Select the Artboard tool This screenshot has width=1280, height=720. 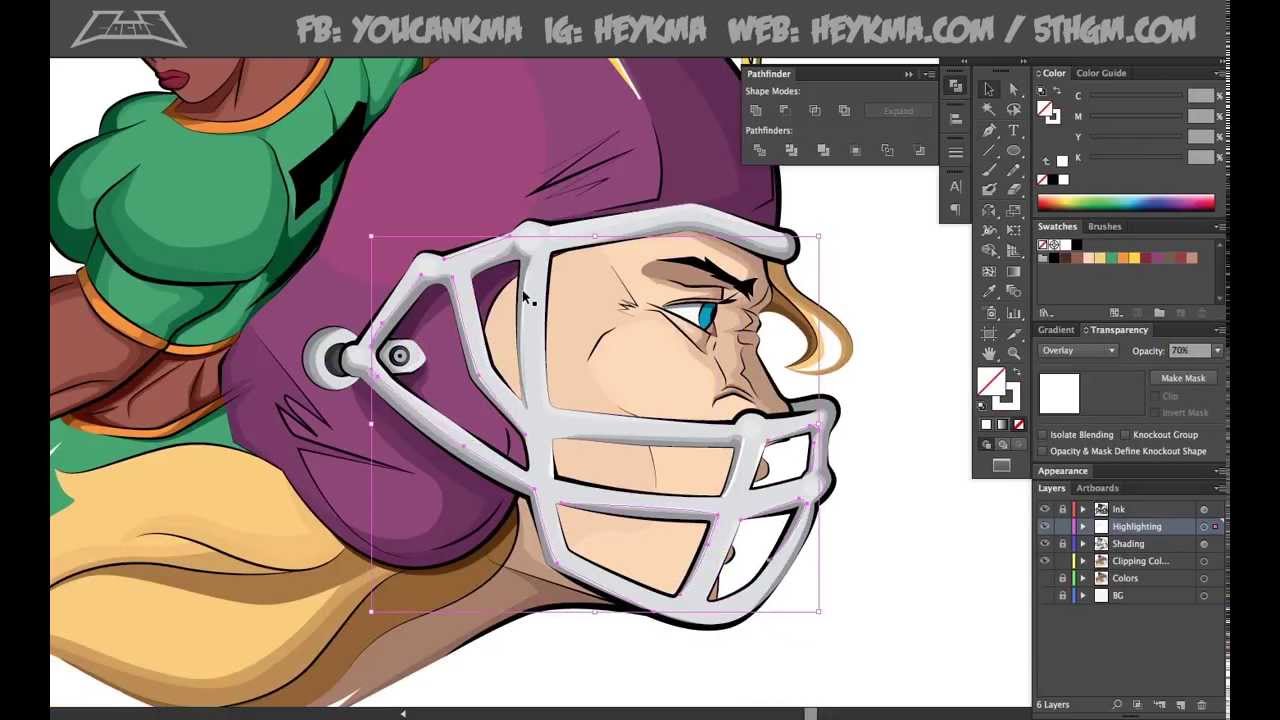[989, 333]
